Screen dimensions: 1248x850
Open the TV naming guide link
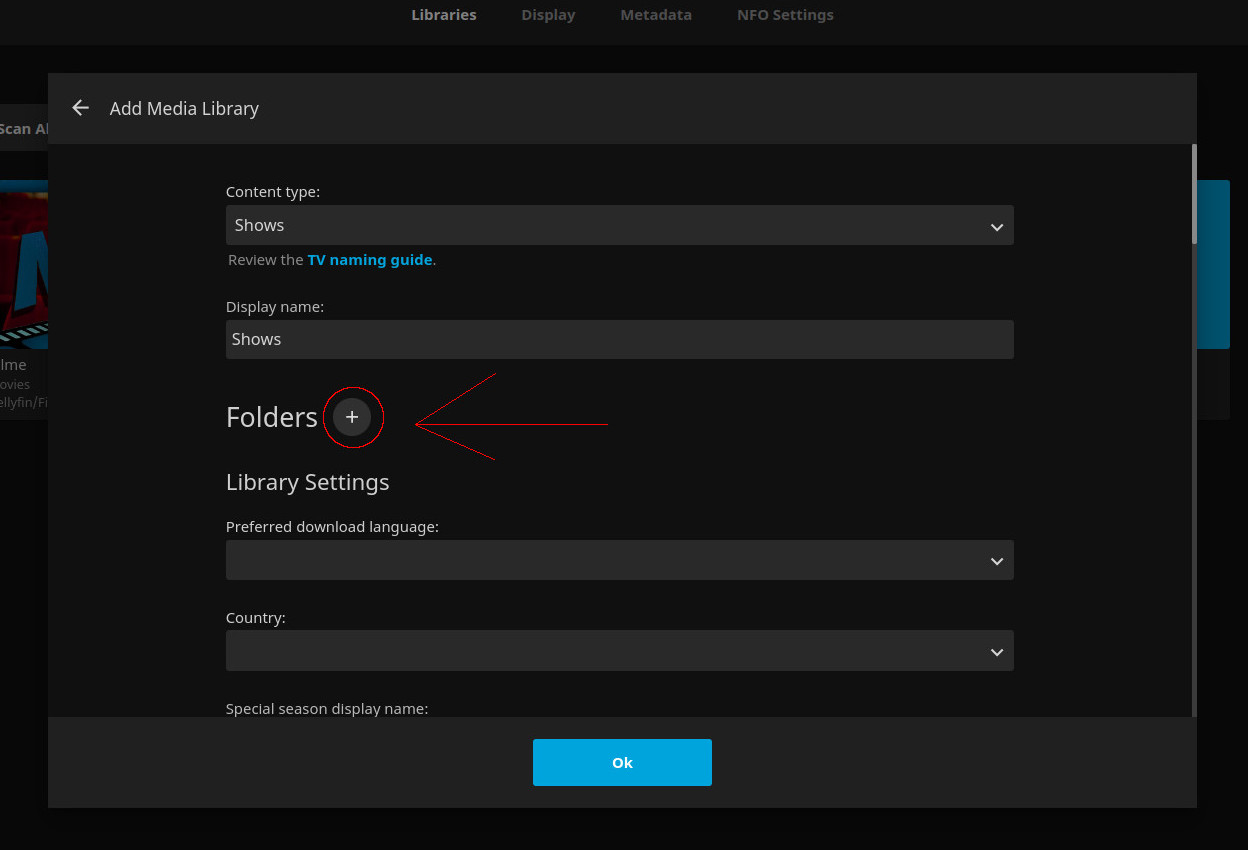click(x=369, y=260)
